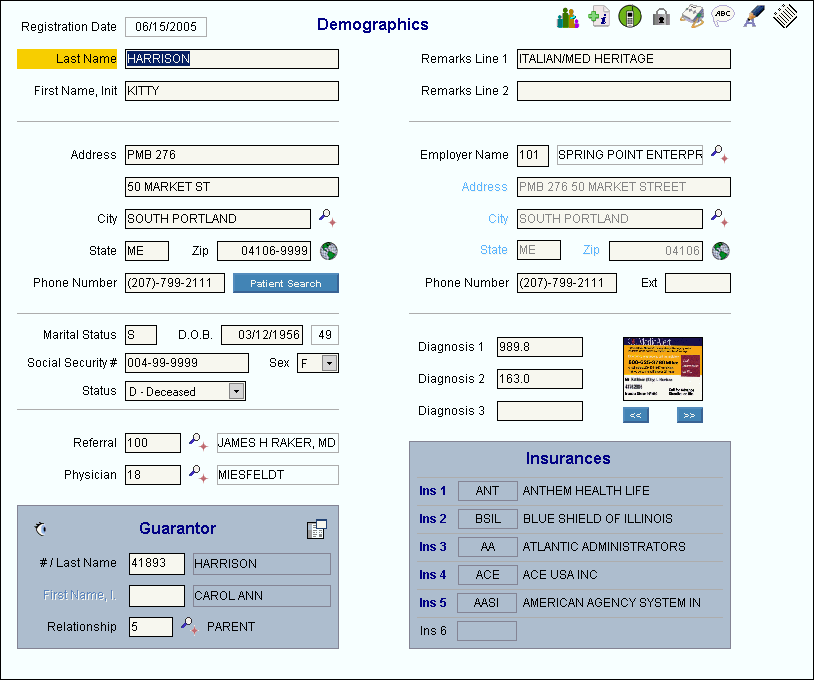Click employer Phone Number field
Image resolution: width=814 pixels, height=680 pixels.
point(567,283)
